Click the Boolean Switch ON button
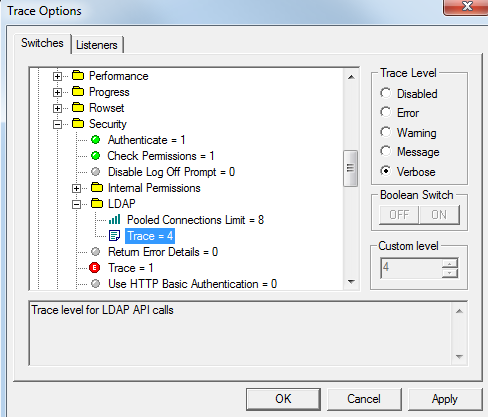 pyautogui.click(x=439, y=215)
